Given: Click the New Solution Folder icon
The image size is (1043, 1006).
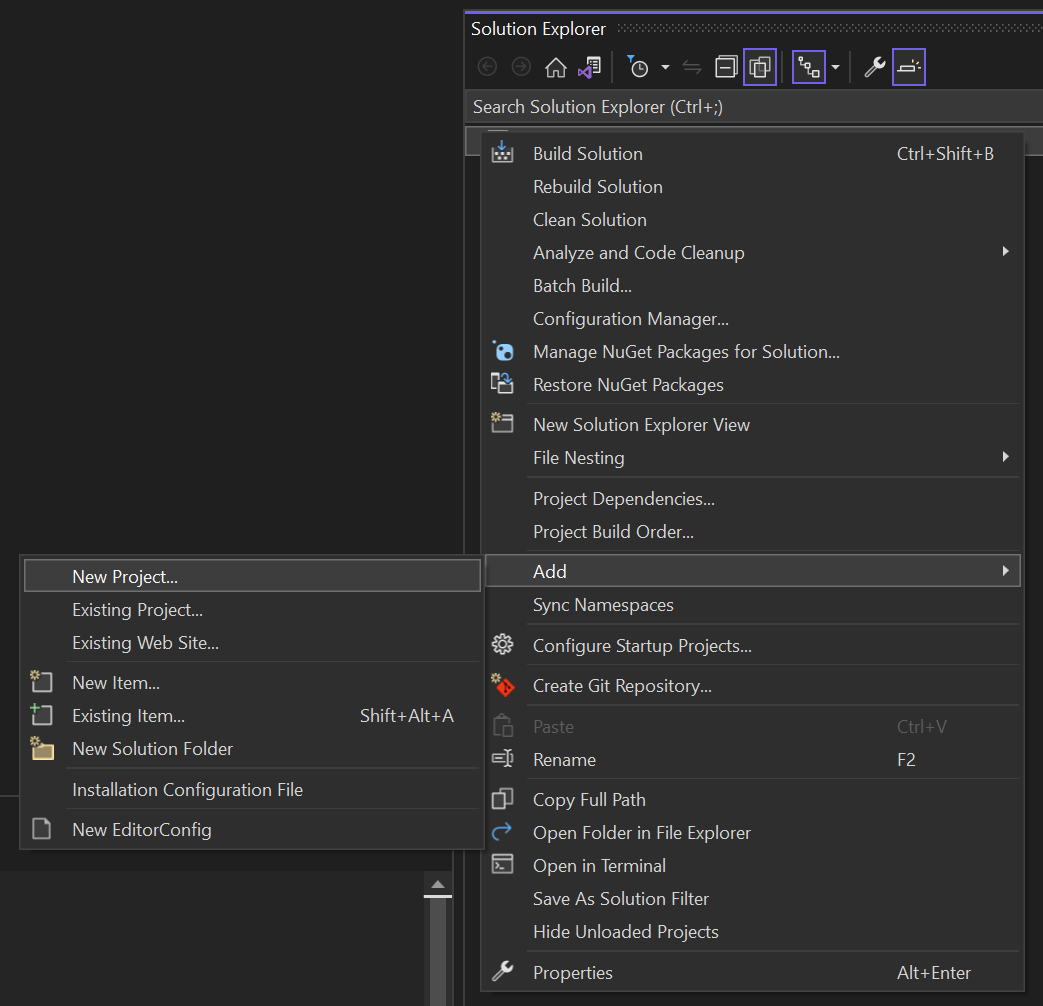Looking at the screenshot, I should (42, 748).
